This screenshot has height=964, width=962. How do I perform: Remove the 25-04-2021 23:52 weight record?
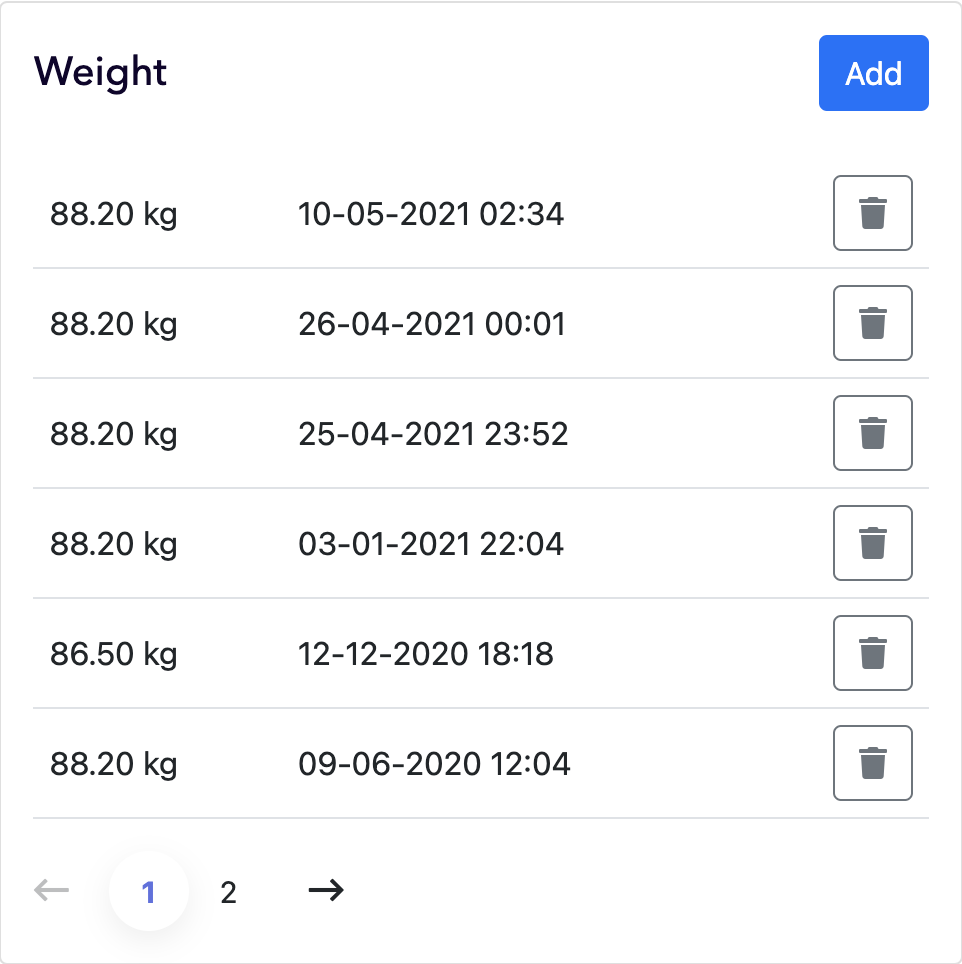(x=872, y=433)
